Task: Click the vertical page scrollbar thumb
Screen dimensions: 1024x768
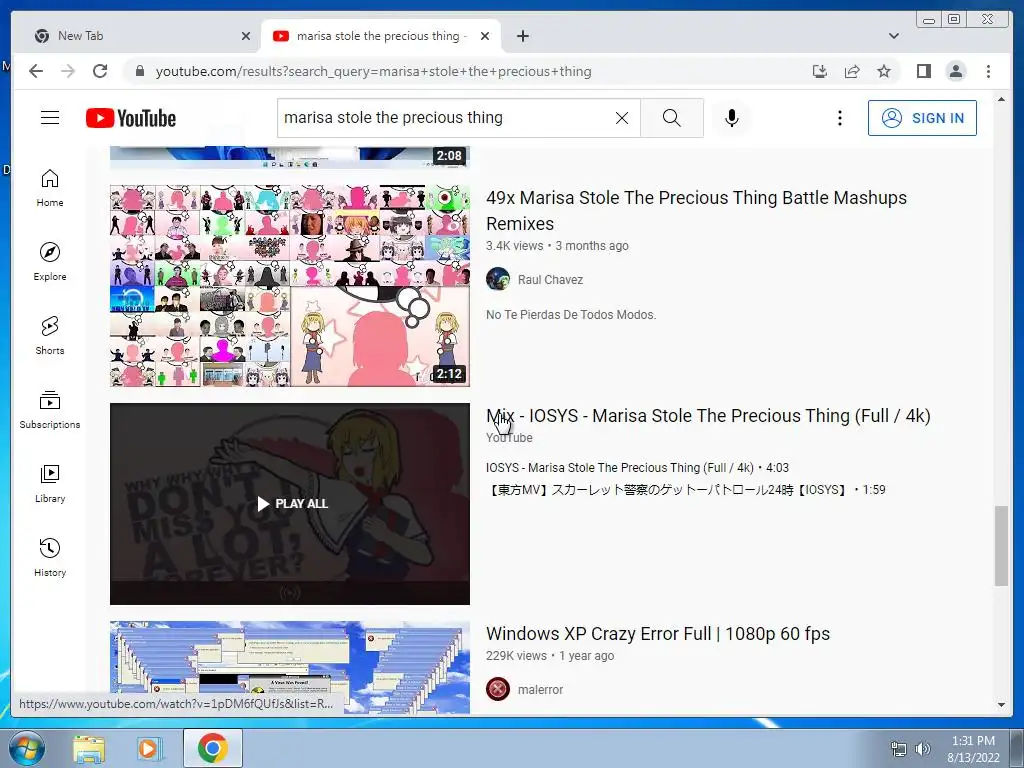Action: (1001, 545)
